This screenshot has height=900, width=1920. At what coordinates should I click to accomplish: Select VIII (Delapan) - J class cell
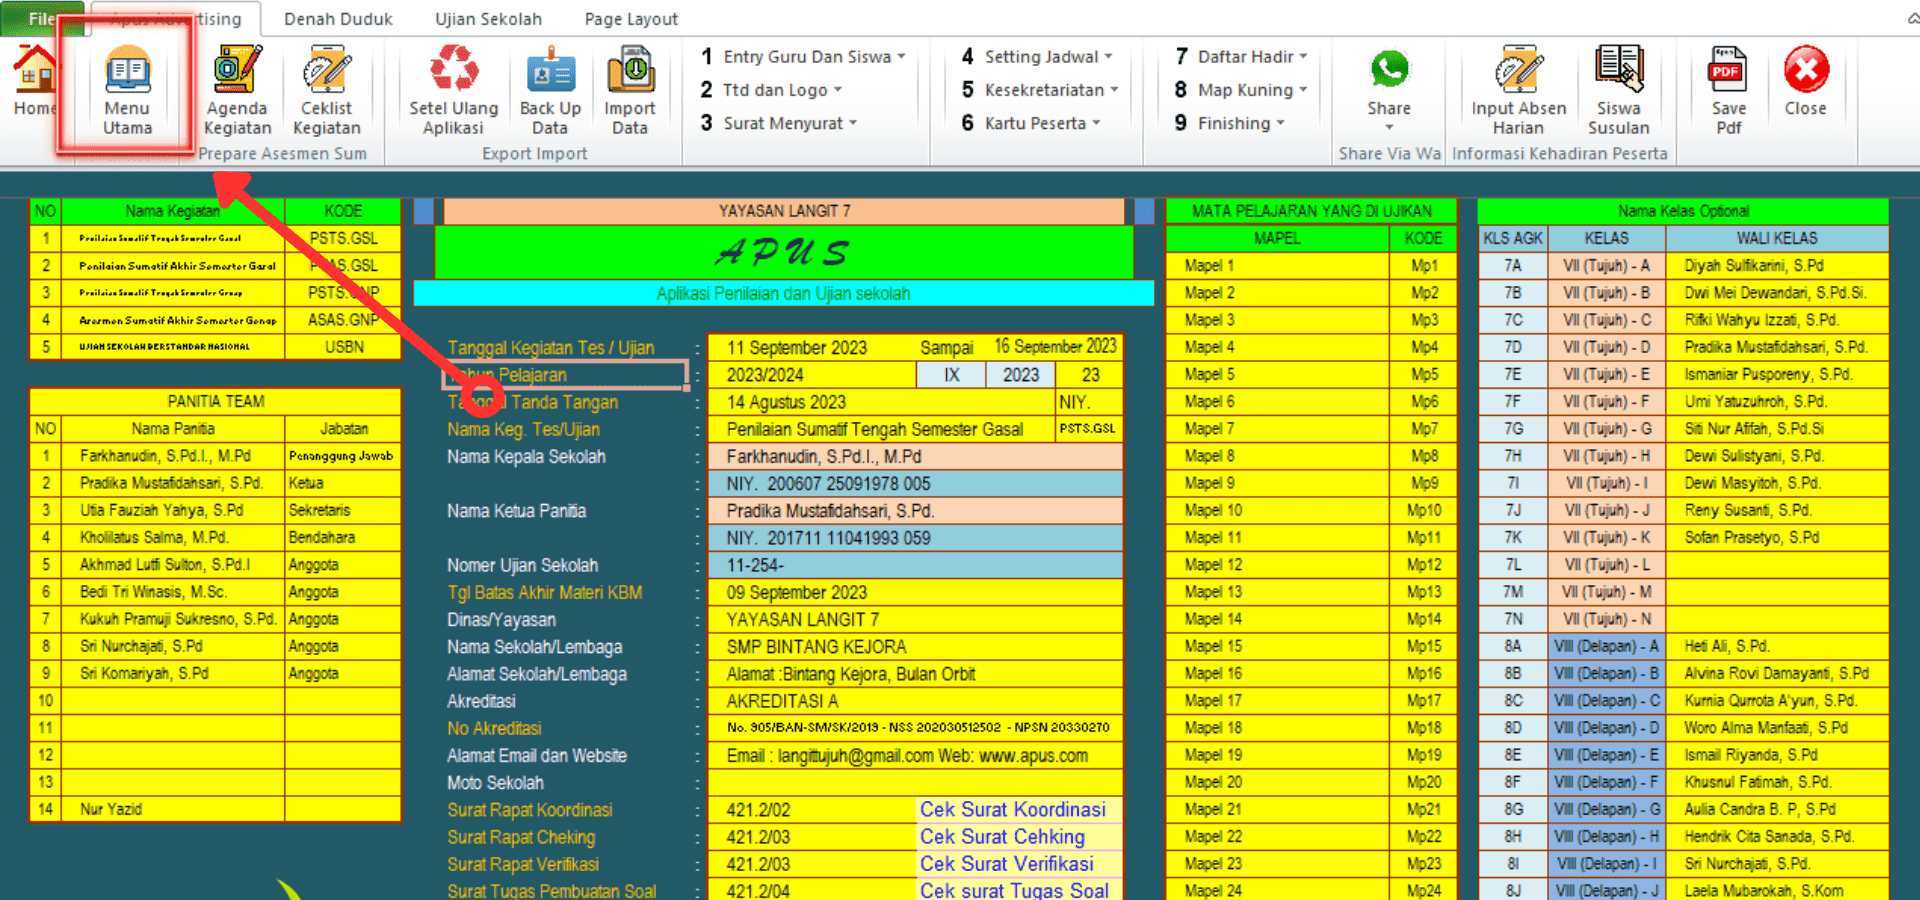(x=1606, y=890)
